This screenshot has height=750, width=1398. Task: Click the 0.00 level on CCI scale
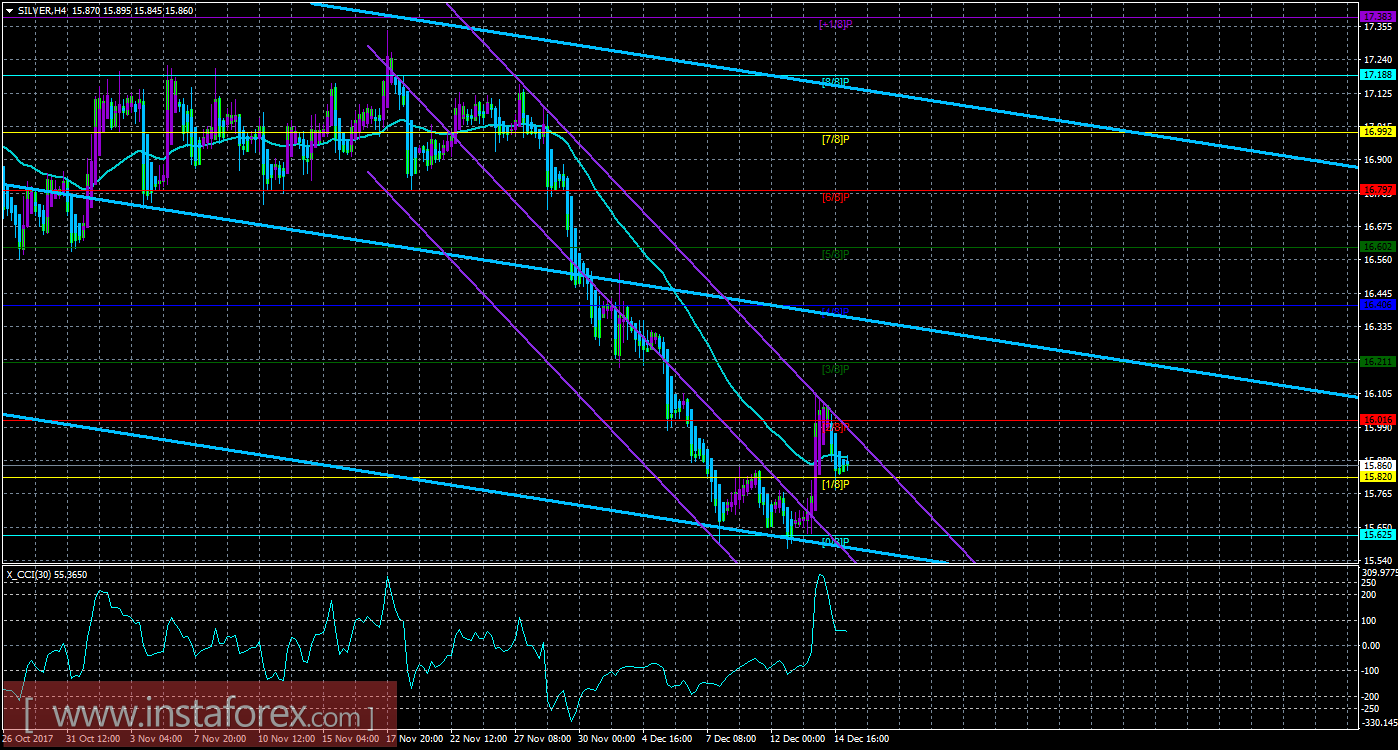click(1372, 645)
